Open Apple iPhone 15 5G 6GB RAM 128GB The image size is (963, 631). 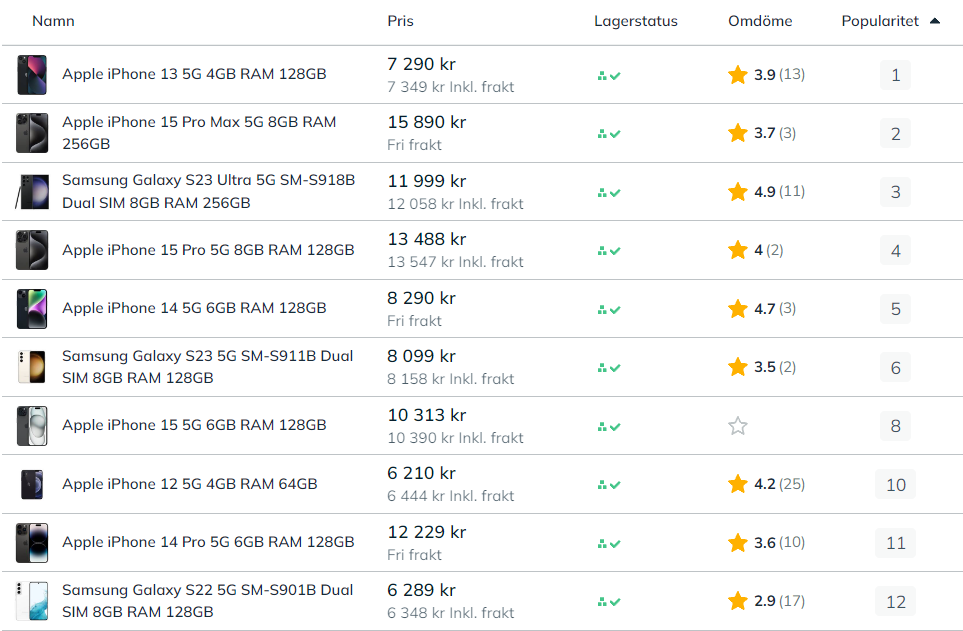coord(194,425)
